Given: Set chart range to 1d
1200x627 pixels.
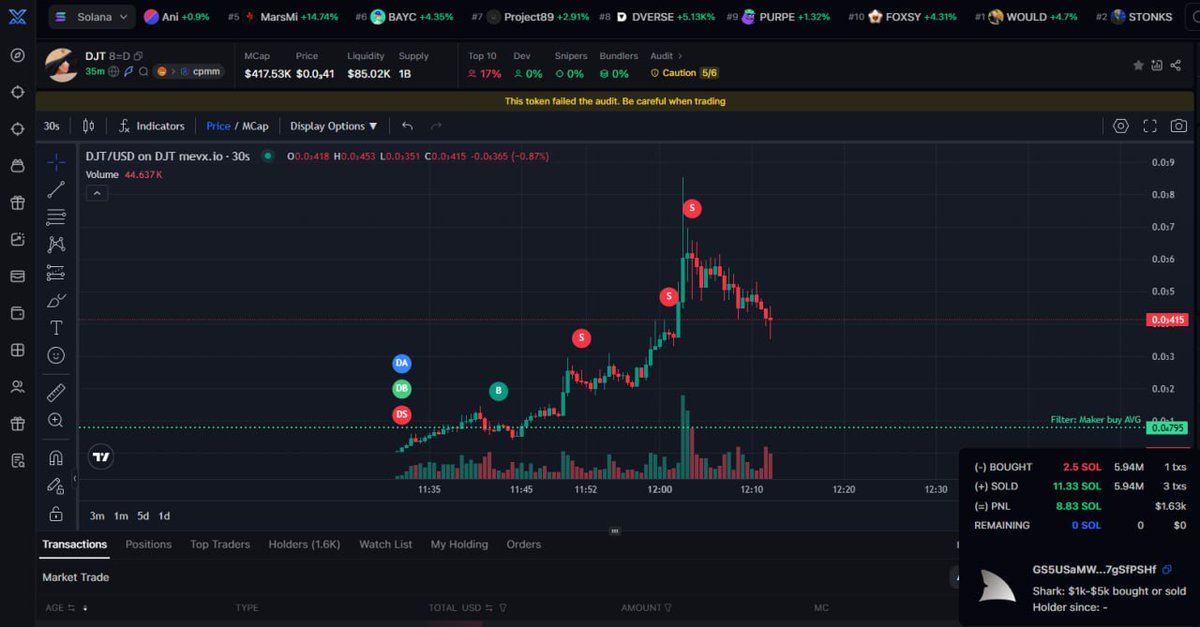Looking at the screenshot, I should click(x=164, y=516).
